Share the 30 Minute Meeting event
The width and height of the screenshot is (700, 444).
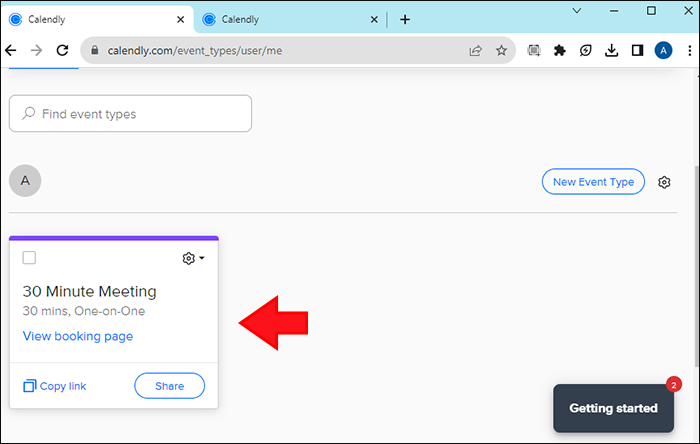click(170, 386)
